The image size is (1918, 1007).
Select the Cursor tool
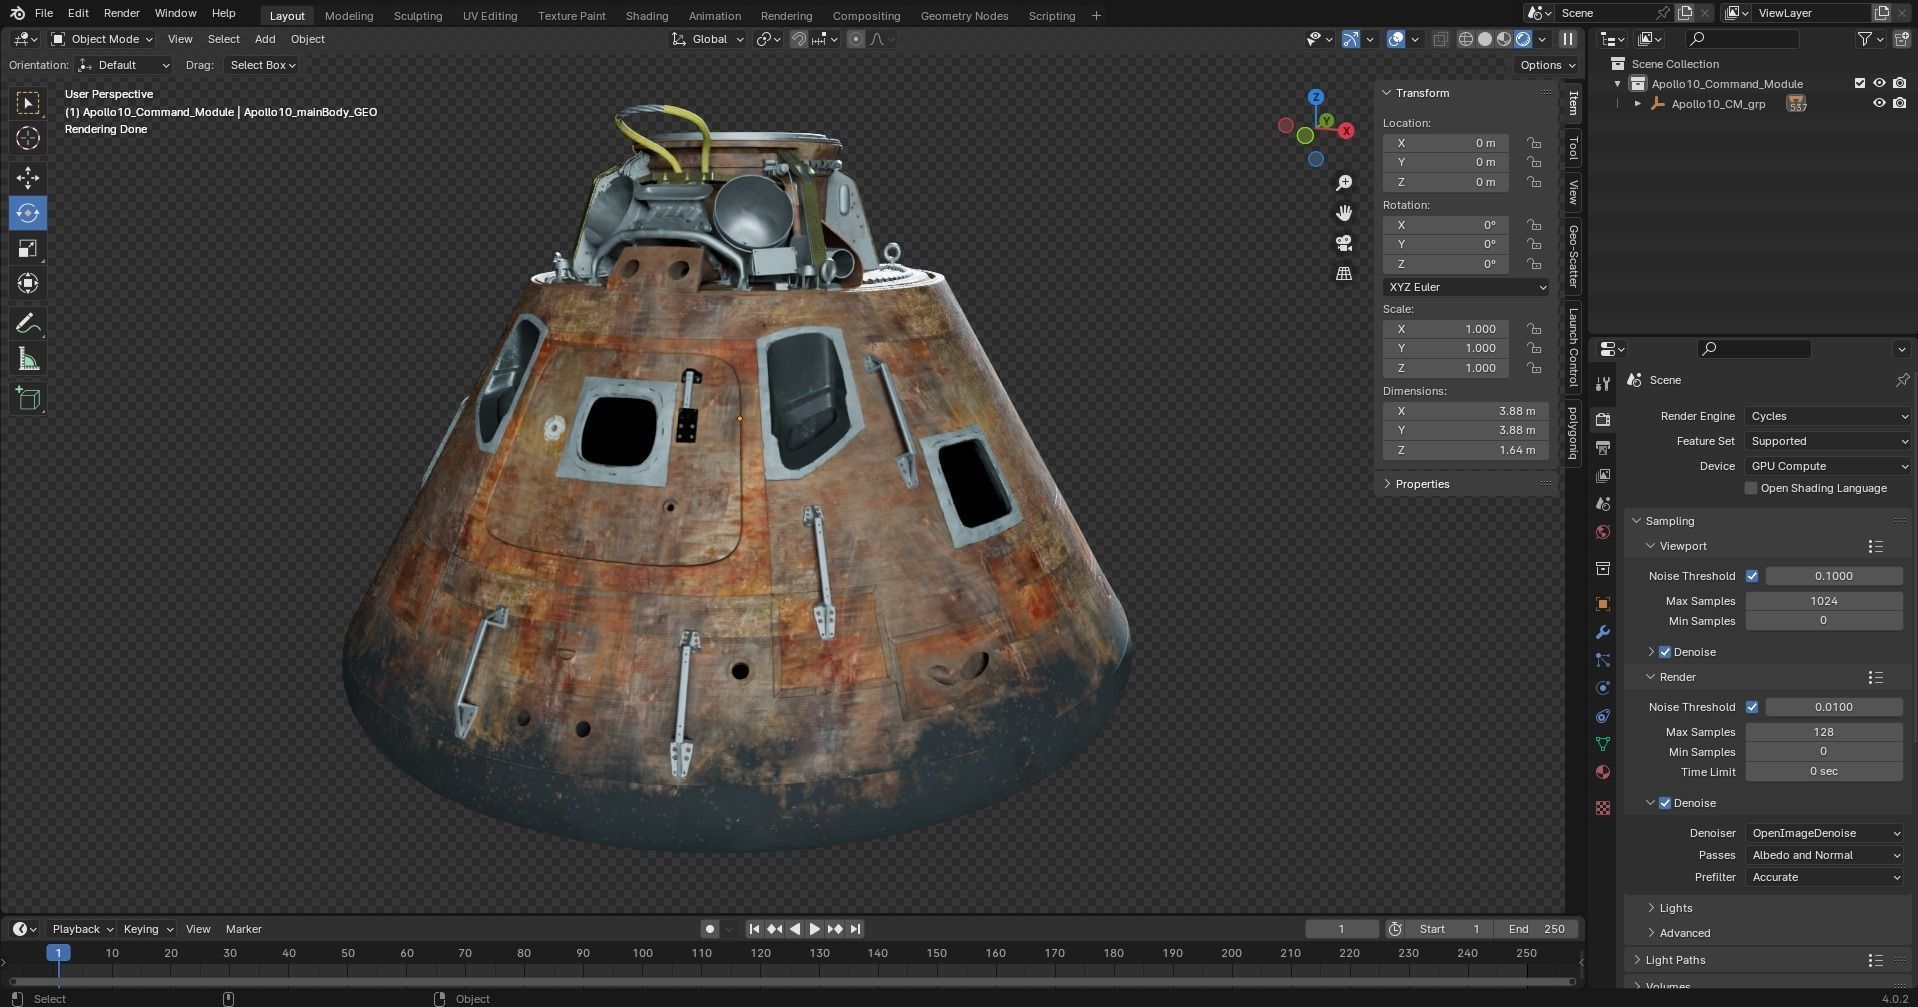(x=28, y=138)
